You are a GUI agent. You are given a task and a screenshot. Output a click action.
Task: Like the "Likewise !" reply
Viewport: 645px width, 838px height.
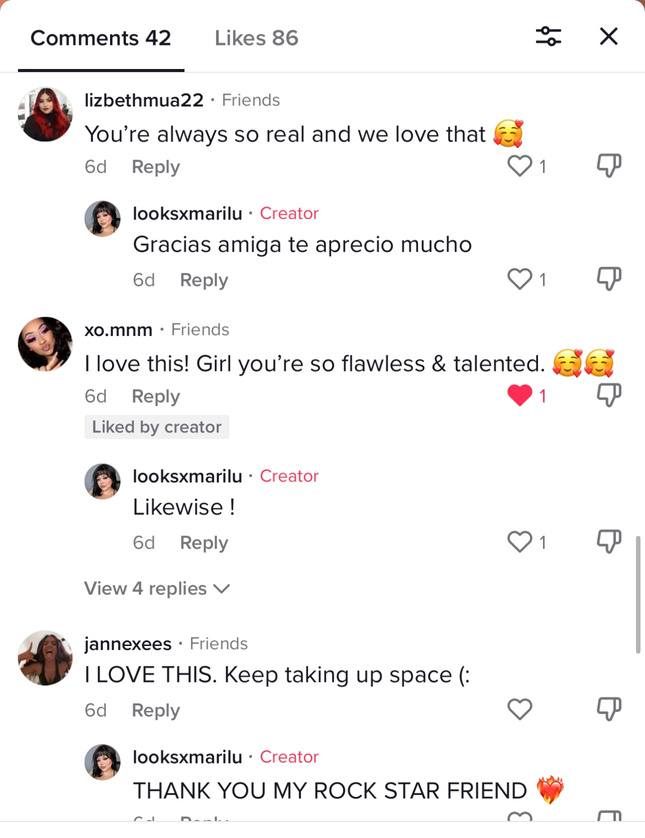coord(520,542)
